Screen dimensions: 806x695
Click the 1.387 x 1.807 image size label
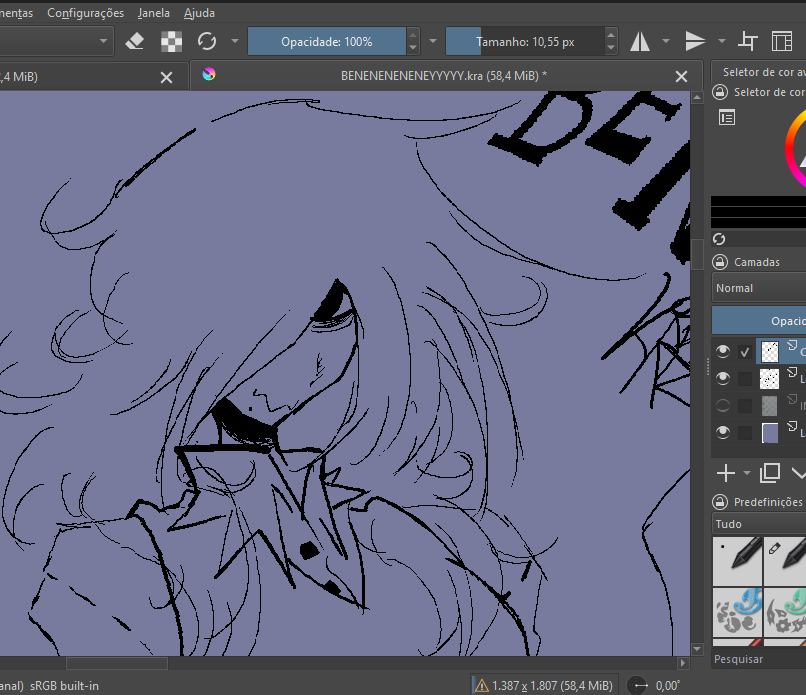552,686
